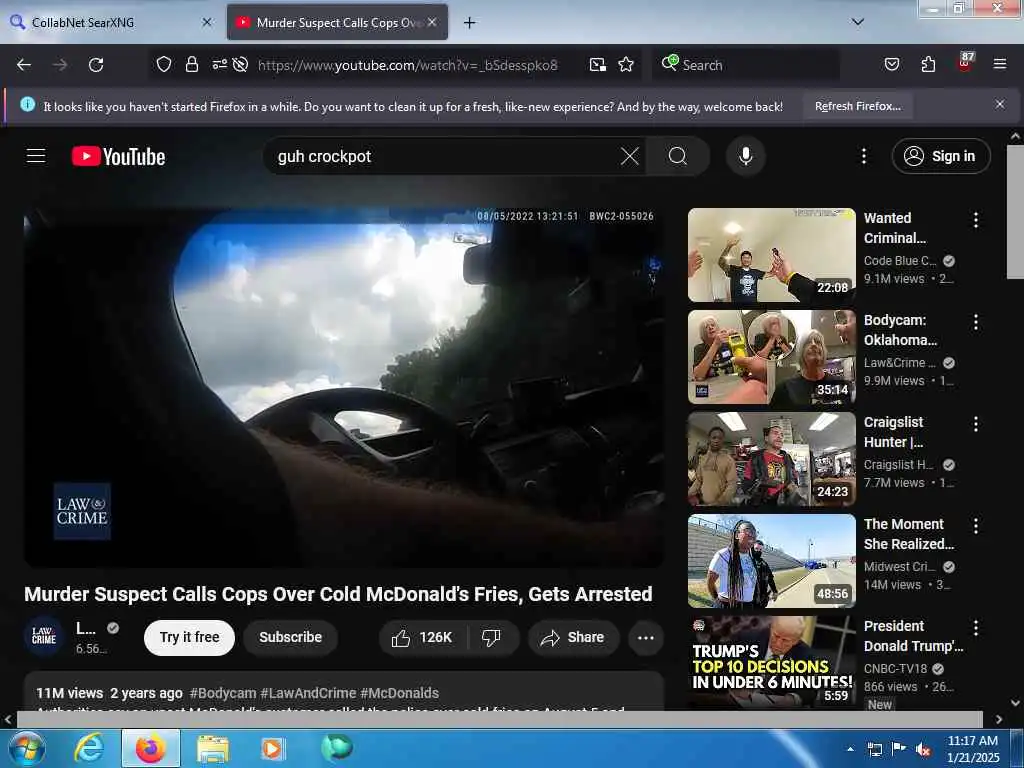Open the Craigslist Hunter video thumbnail
The width and height of the screenshot is (1024, 768).
coord(771,459)
